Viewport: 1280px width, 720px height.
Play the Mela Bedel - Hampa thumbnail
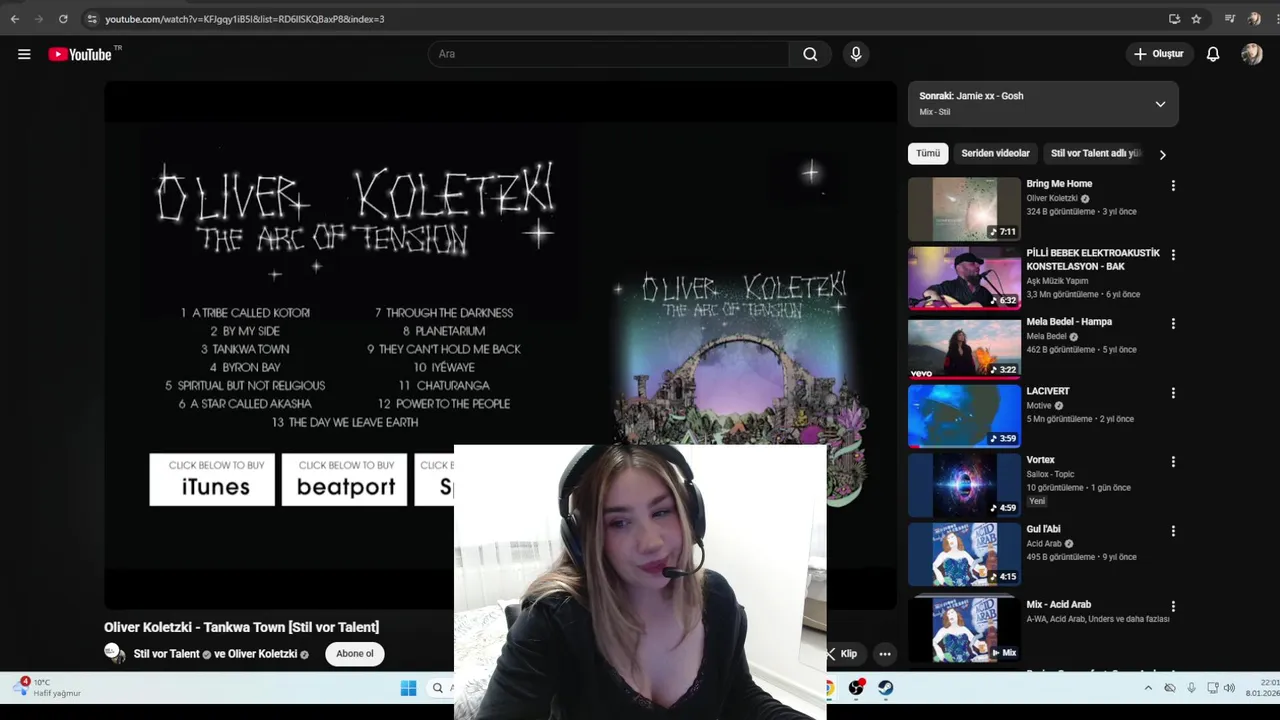[964, 347]
